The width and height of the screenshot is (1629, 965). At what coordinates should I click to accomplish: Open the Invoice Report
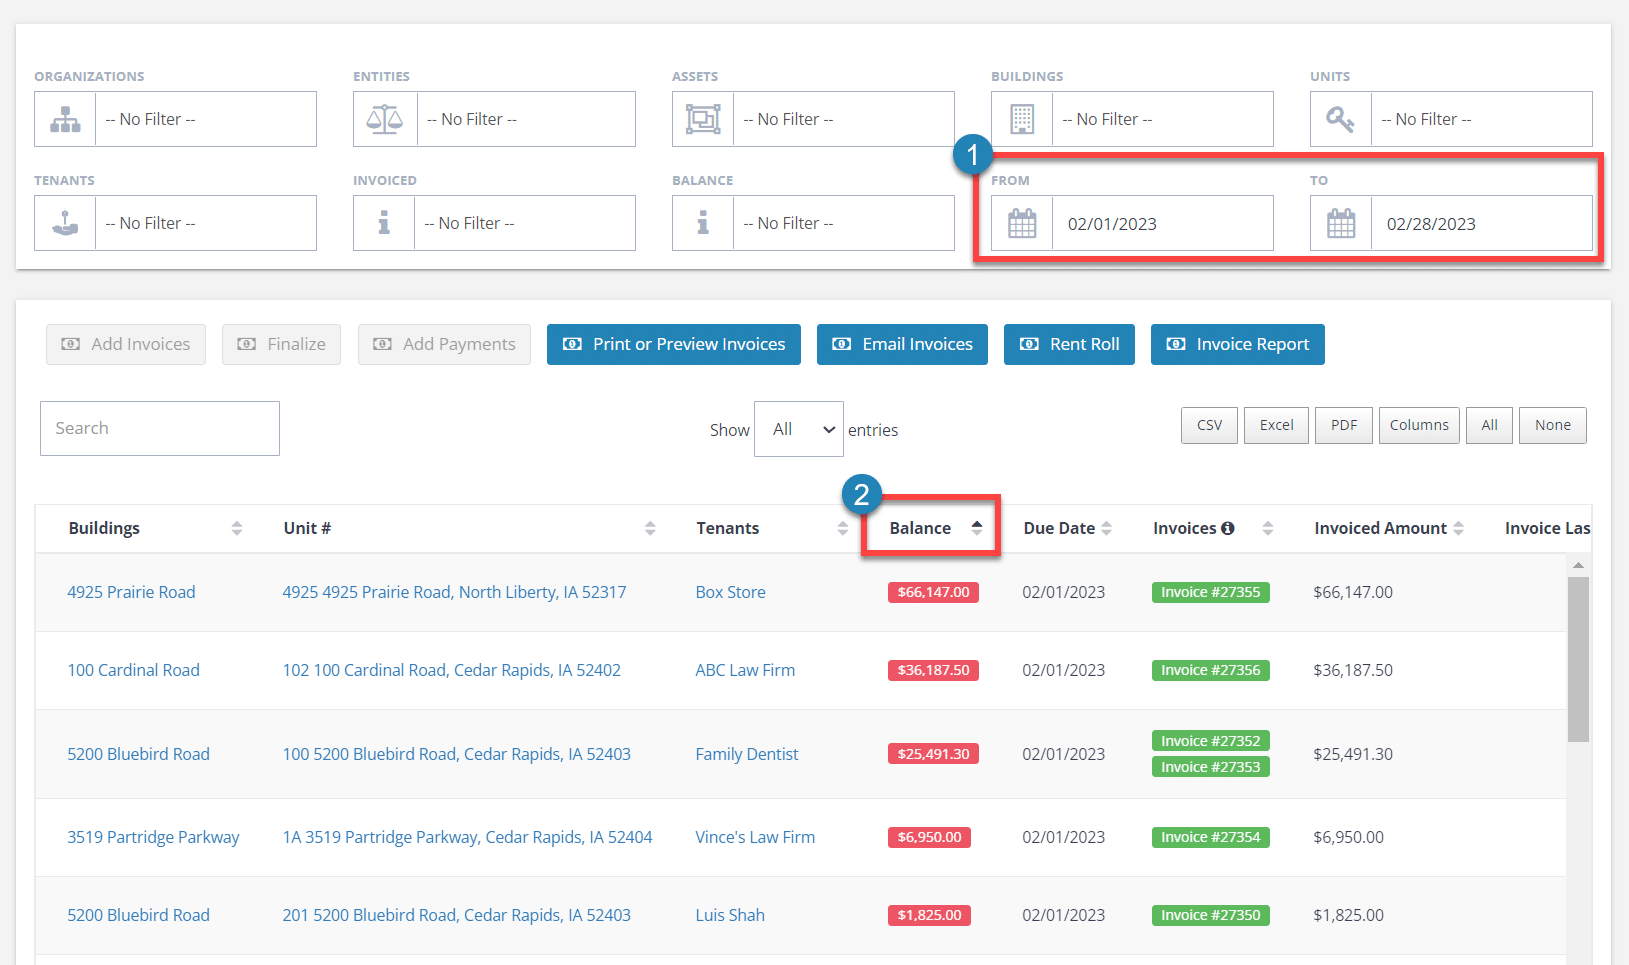coord(1238,344)
